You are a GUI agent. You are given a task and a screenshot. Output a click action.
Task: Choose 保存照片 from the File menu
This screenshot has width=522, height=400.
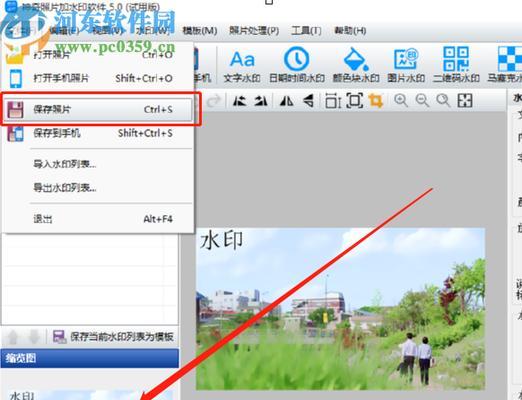(x=99, y=109)
